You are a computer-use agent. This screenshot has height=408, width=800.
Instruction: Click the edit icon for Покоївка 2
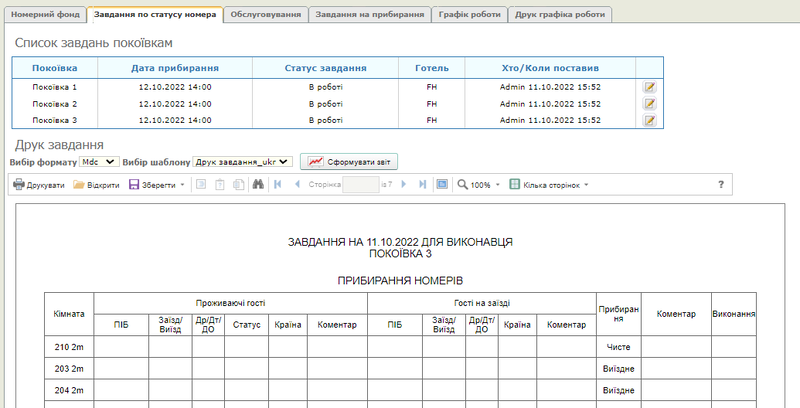(649, 104)
